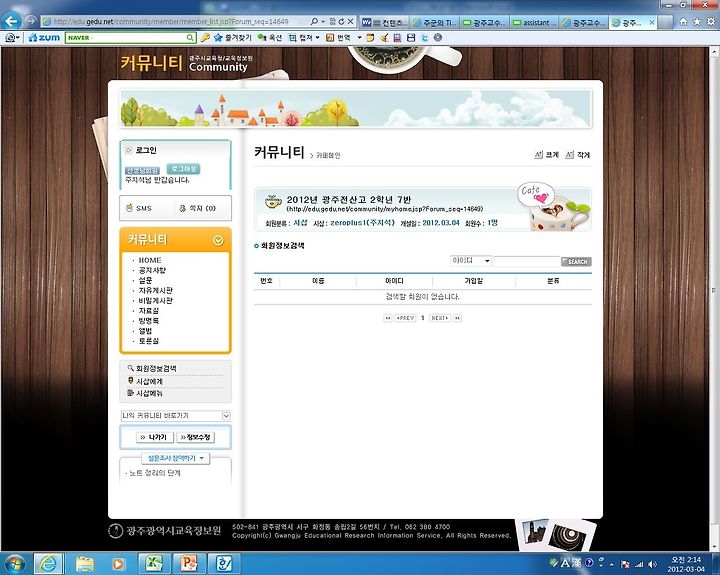Open 즐겨찾기 star in the zum toolbar
Screen dimensions: 720x575
pos(233,38)
